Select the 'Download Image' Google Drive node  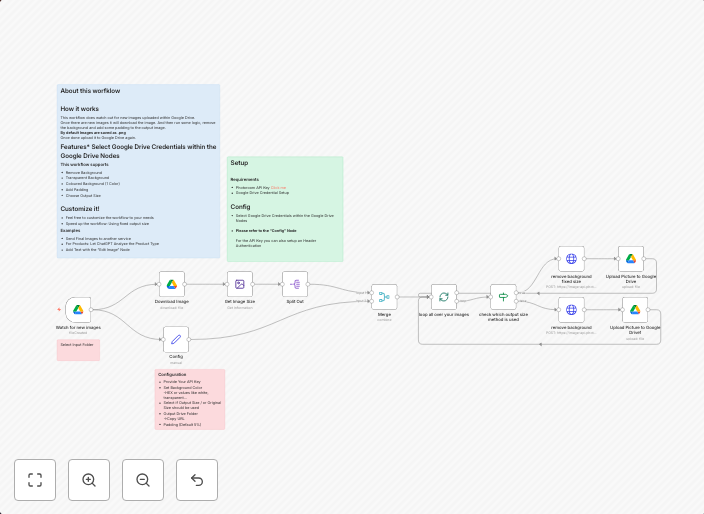coord(172,284)
